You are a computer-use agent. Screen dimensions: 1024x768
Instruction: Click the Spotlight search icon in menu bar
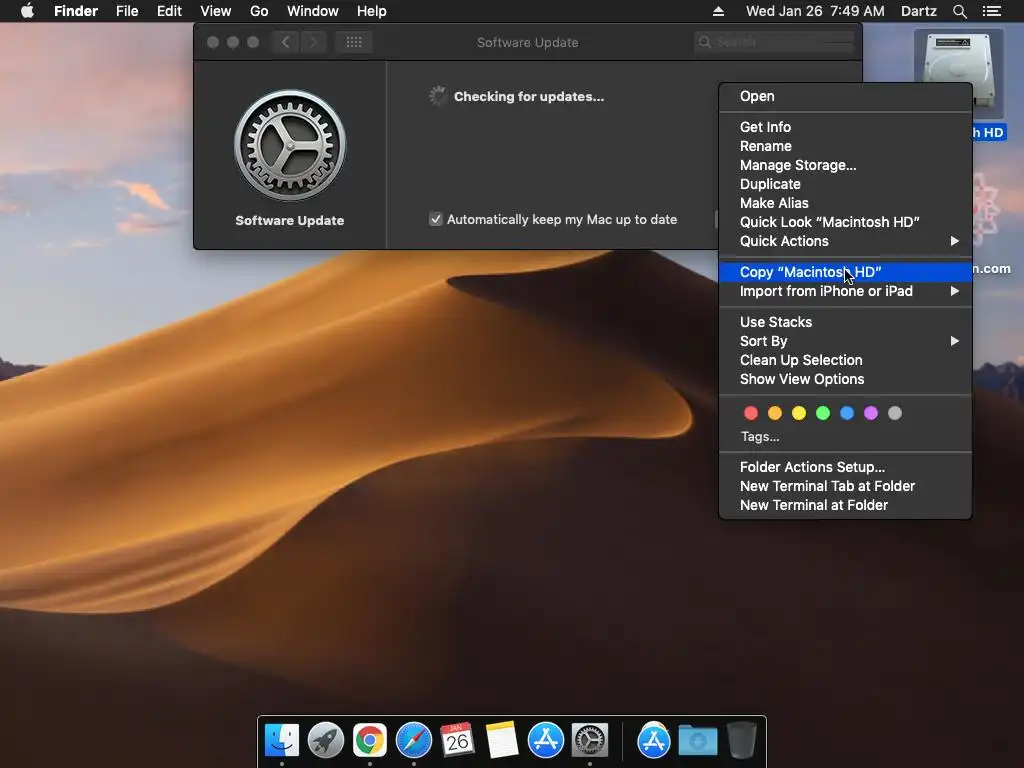pos(959,11)
